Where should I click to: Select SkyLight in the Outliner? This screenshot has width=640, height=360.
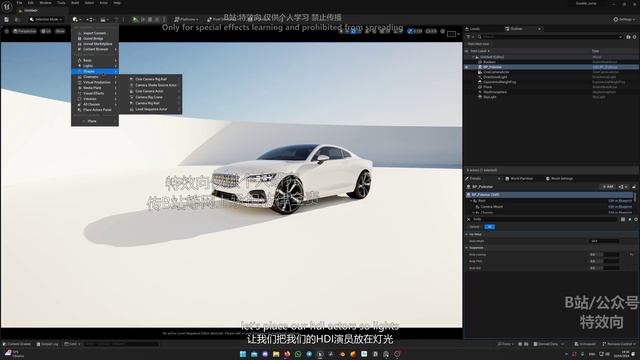[490, 97]
